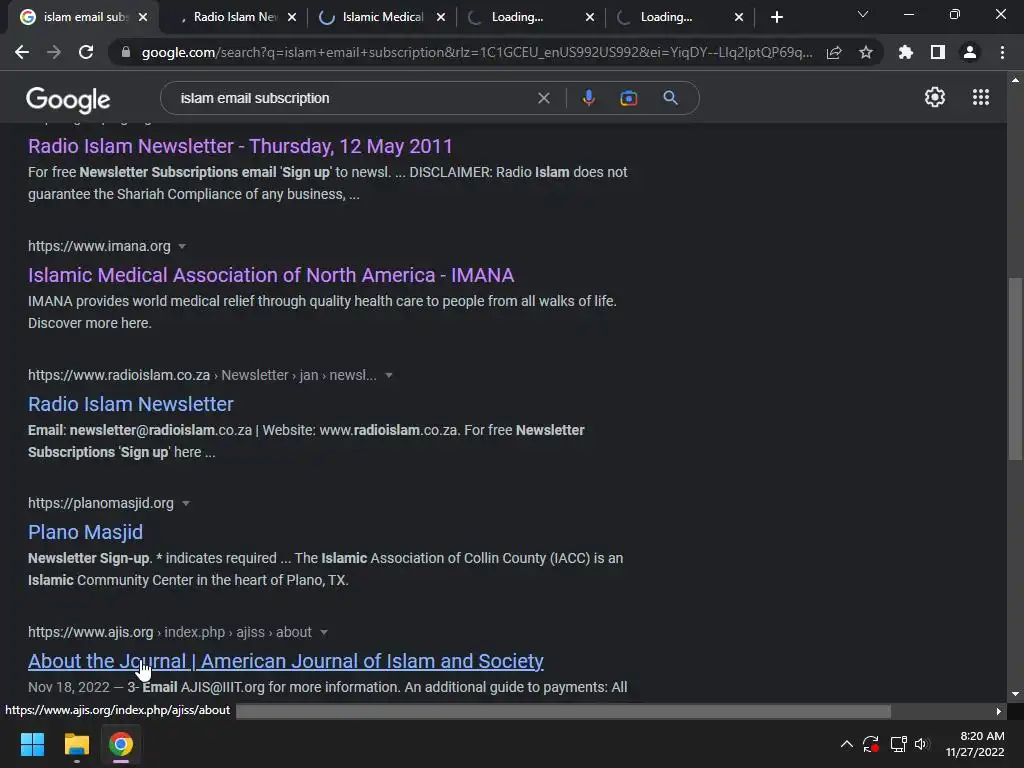Switch to the Islamic Medical tab
The width and height of the screenshot is (1024, 768).
383,17
